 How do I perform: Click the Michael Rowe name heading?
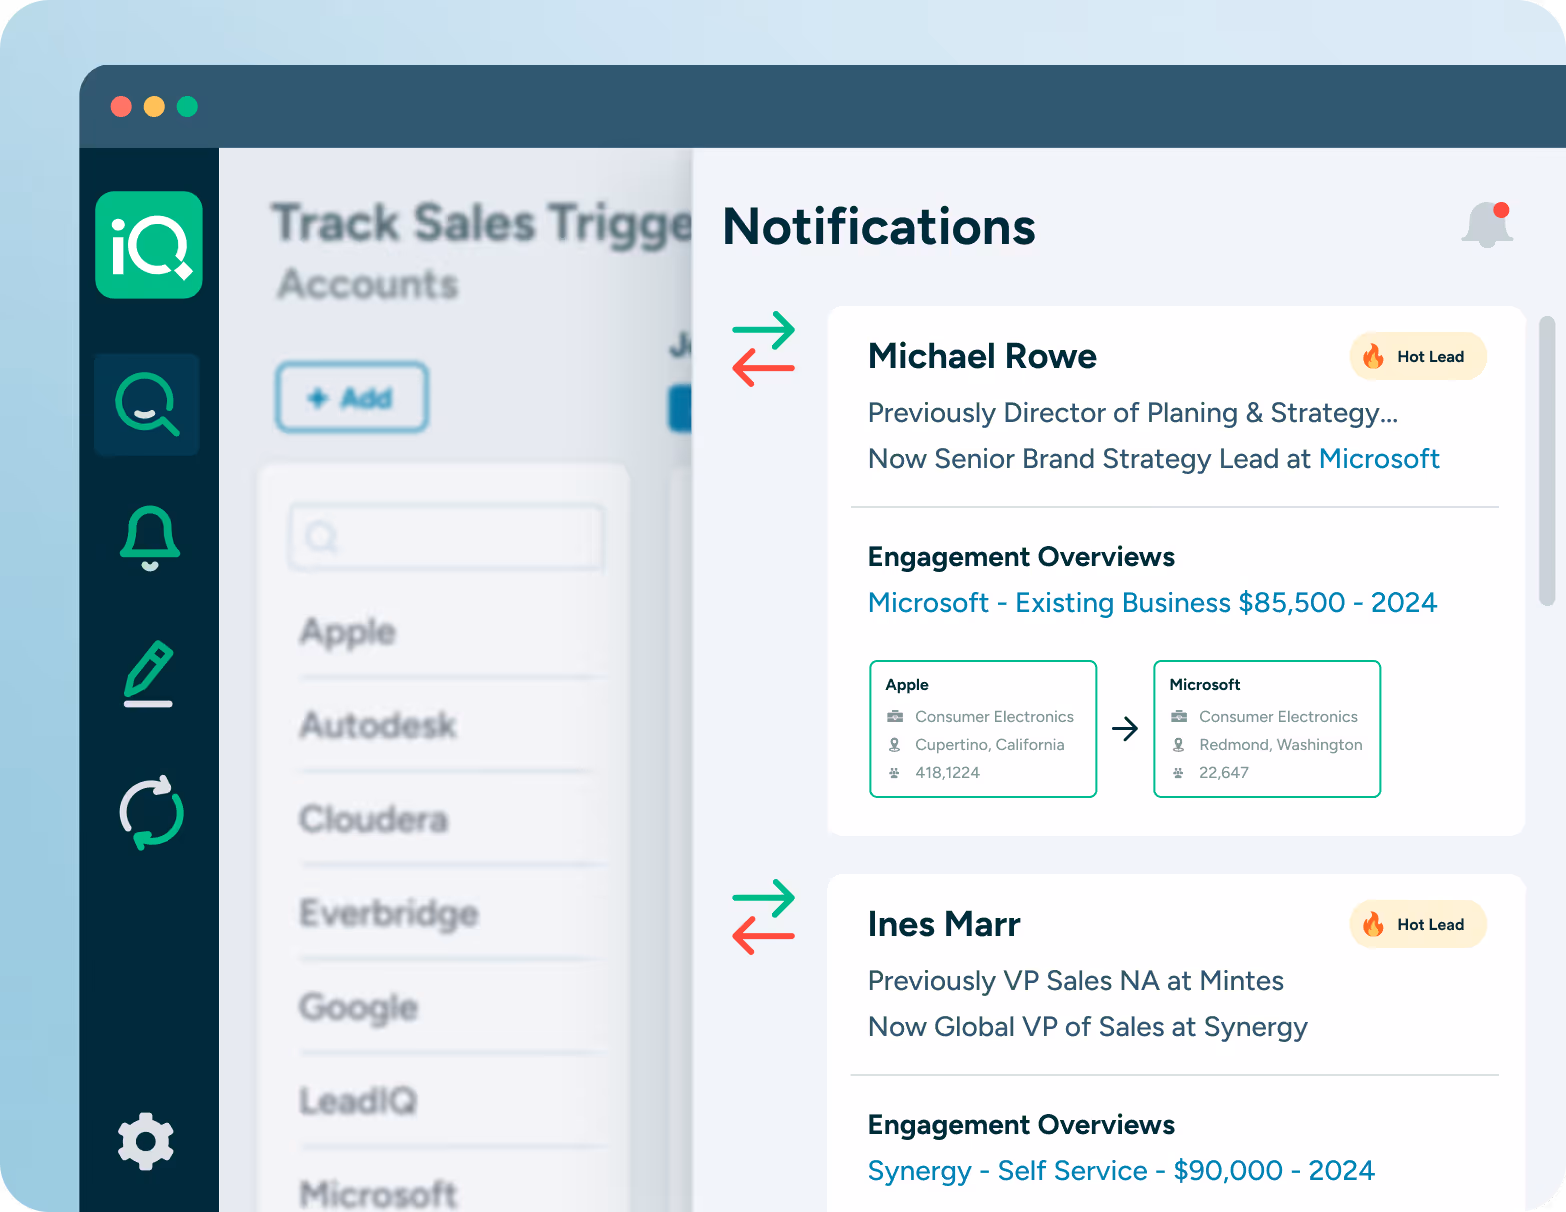click(x=982, y=356)
